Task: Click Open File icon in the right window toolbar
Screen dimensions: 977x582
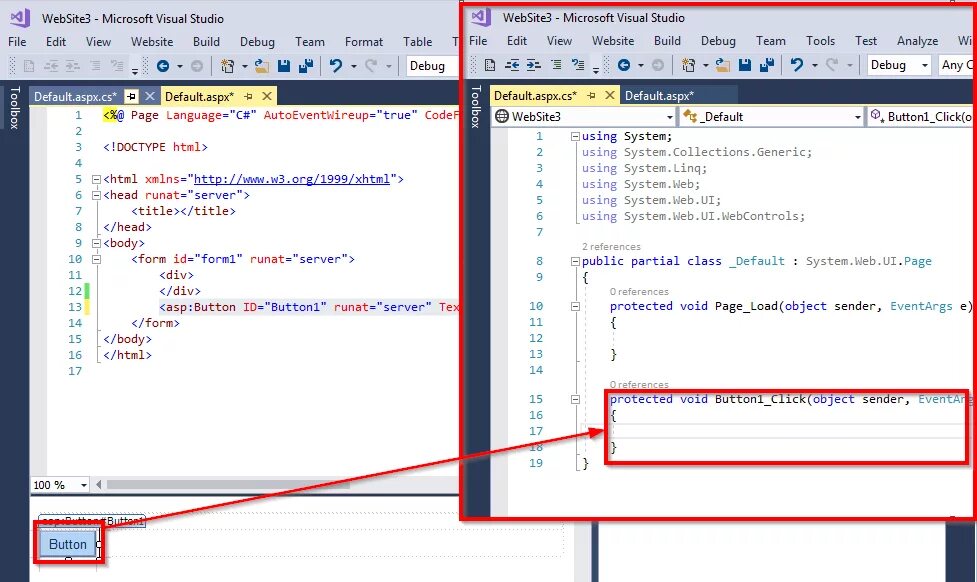Action: pyautogui.click(x=723, y=65)
